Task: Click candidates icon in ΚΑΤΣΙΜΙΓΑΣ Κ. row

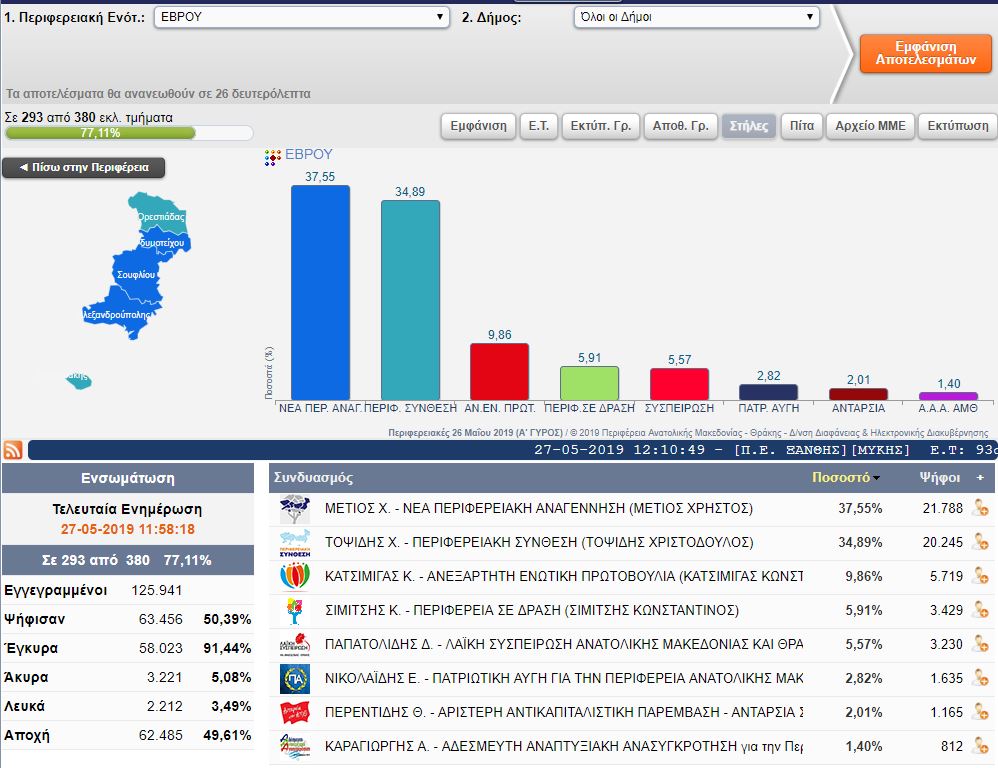Action: point(979,577)
